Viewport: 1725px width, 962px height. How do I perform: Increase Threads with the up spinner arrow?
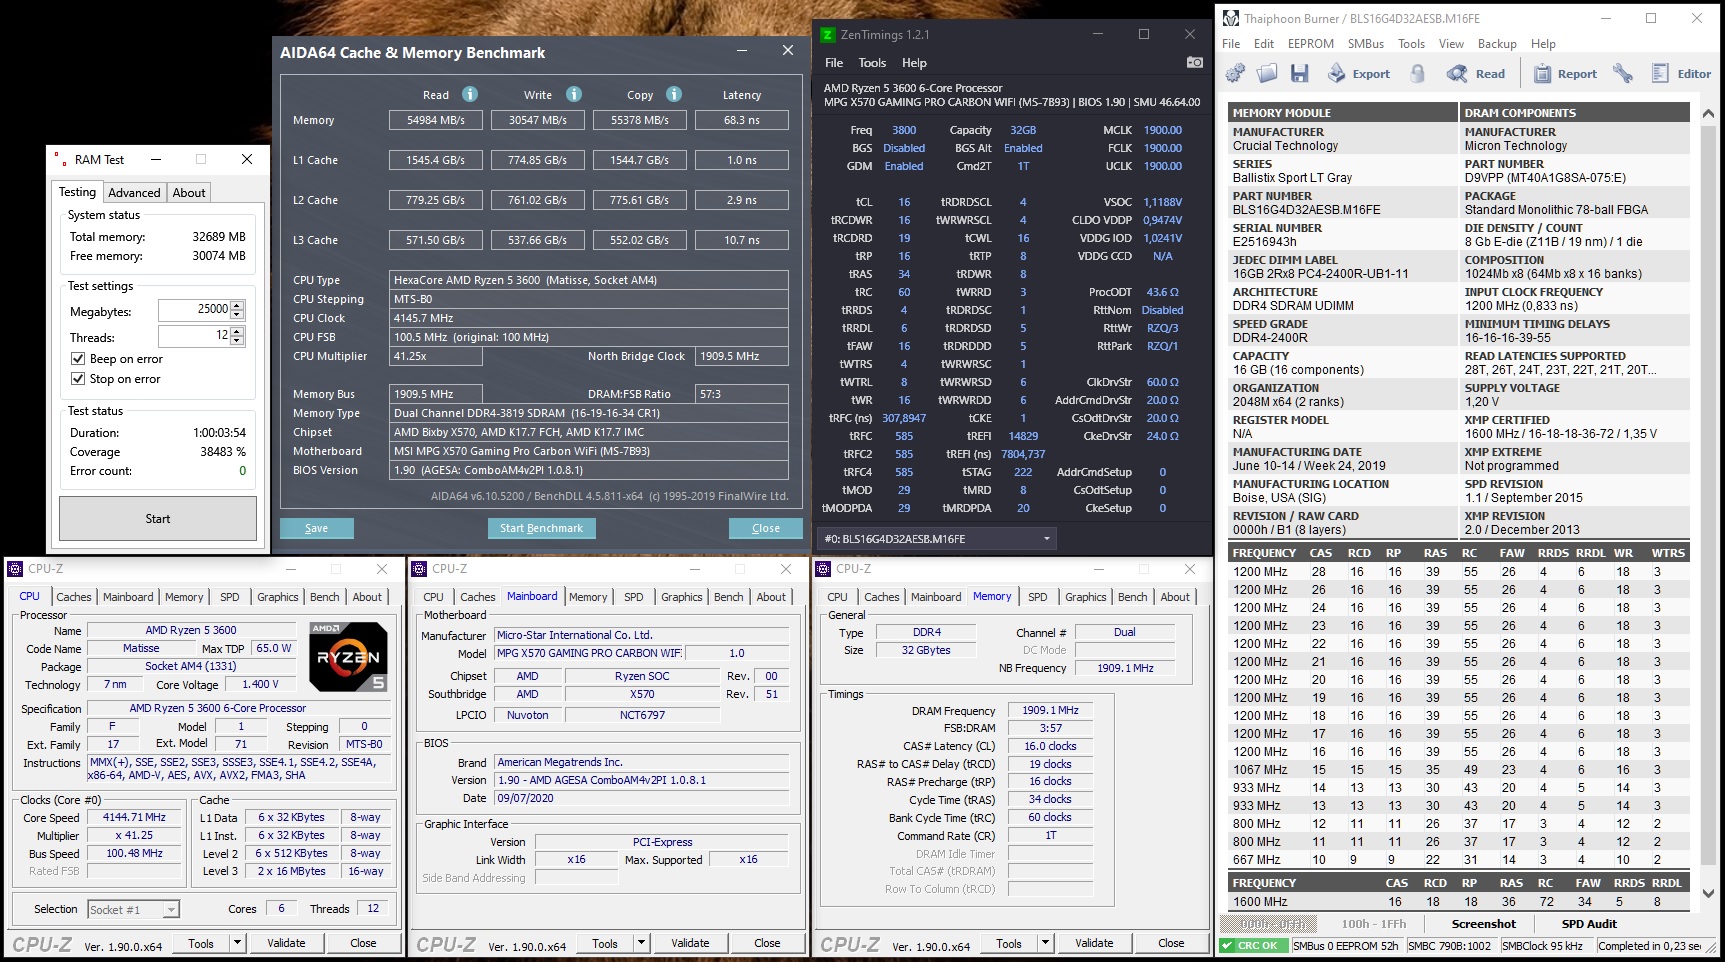tap(237, 332)
